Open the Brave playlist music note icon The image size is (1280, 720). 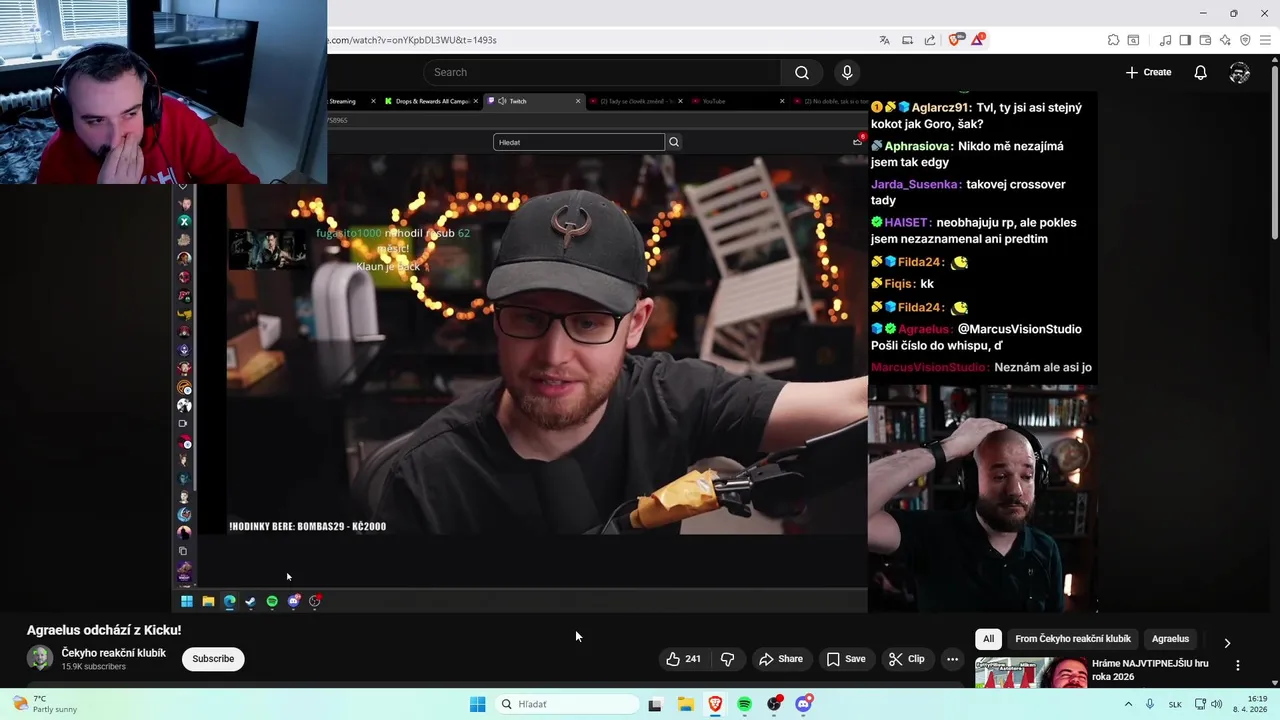click(1165, 40)
